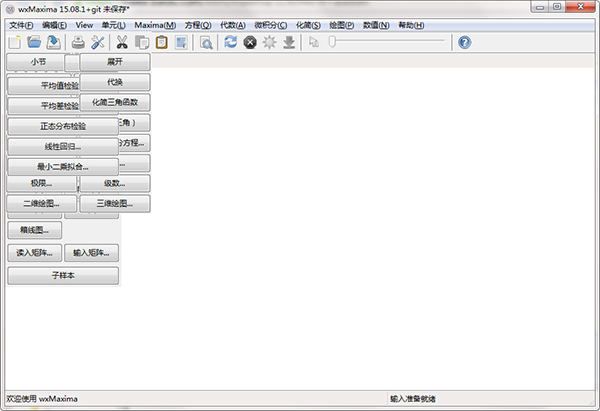Open the 数值(N) menu
The width and height of the screenshot is (600, 411).
[x=376, y=25]
